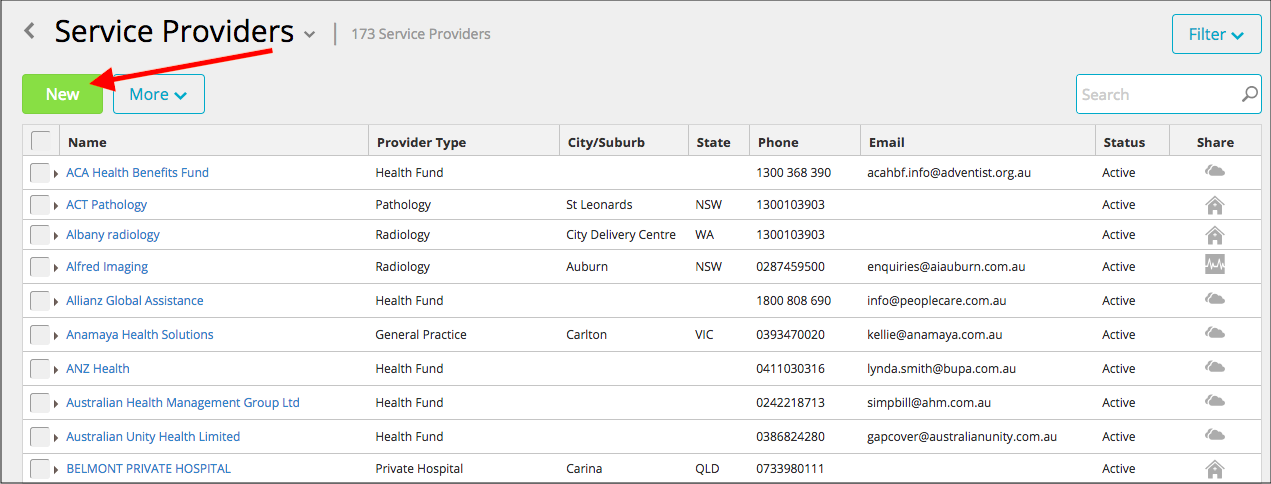Screen dimensions: 1271x484
Task: Open the Filter dropdown
Action: point(1216,34)
